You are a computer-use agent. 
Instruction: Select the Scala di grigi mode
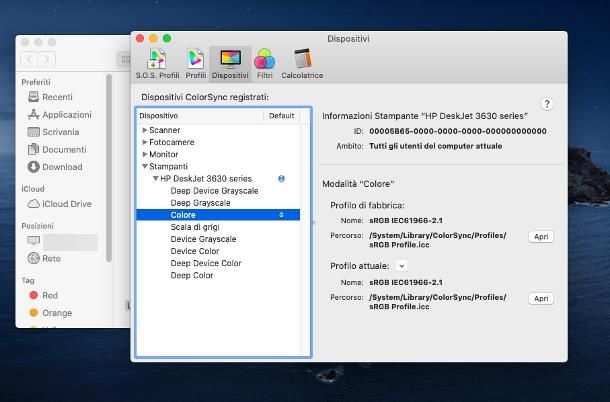point(195,227)
